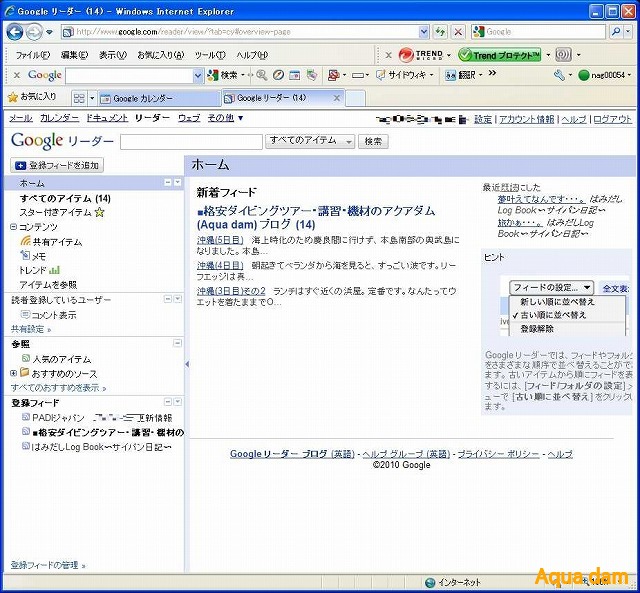Expand the Google Toolbar search box dropdown
Viewport: 640px width, 593px height.
point(198,76)
